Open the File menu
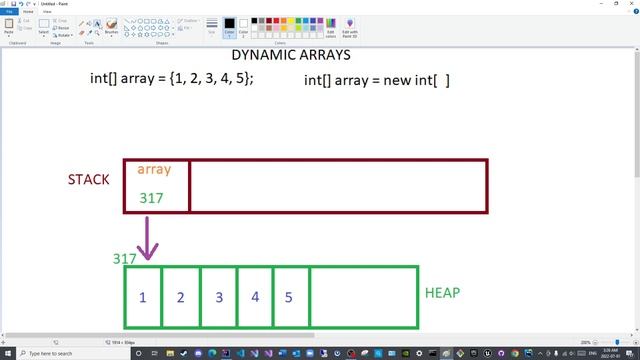 [x=9, y=11]
